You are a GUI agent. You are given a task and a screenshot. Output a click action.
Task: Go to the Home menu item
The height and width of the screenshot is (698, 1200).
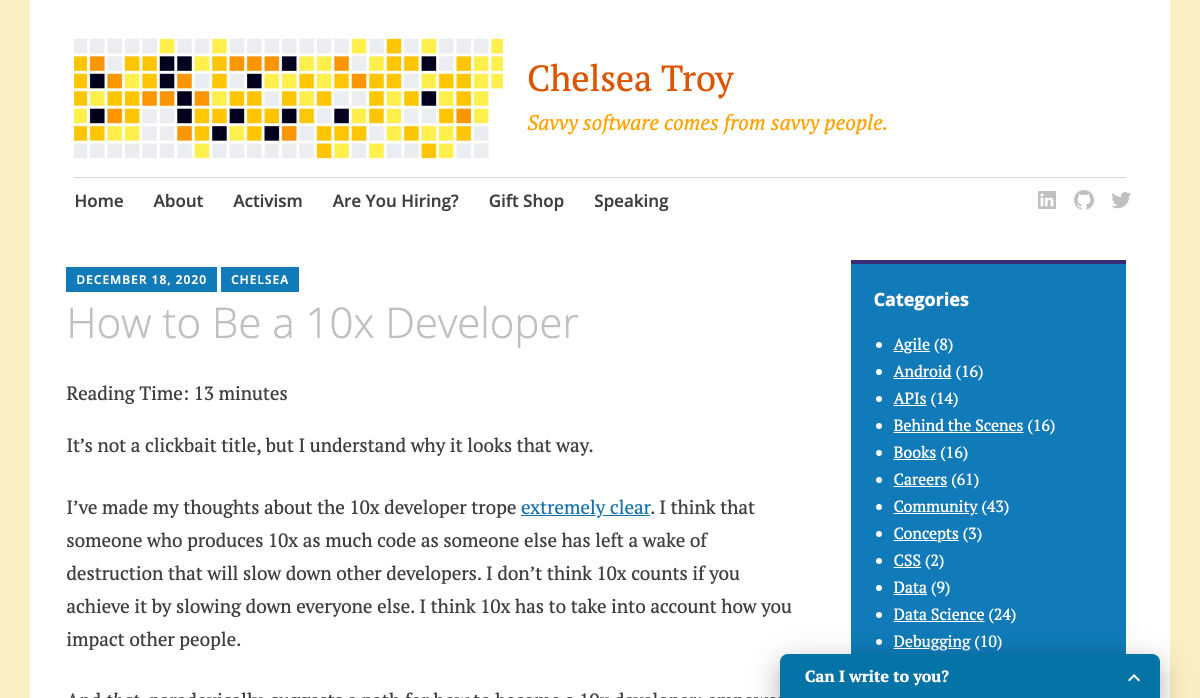pyautogui.click(x=99, y=201)
